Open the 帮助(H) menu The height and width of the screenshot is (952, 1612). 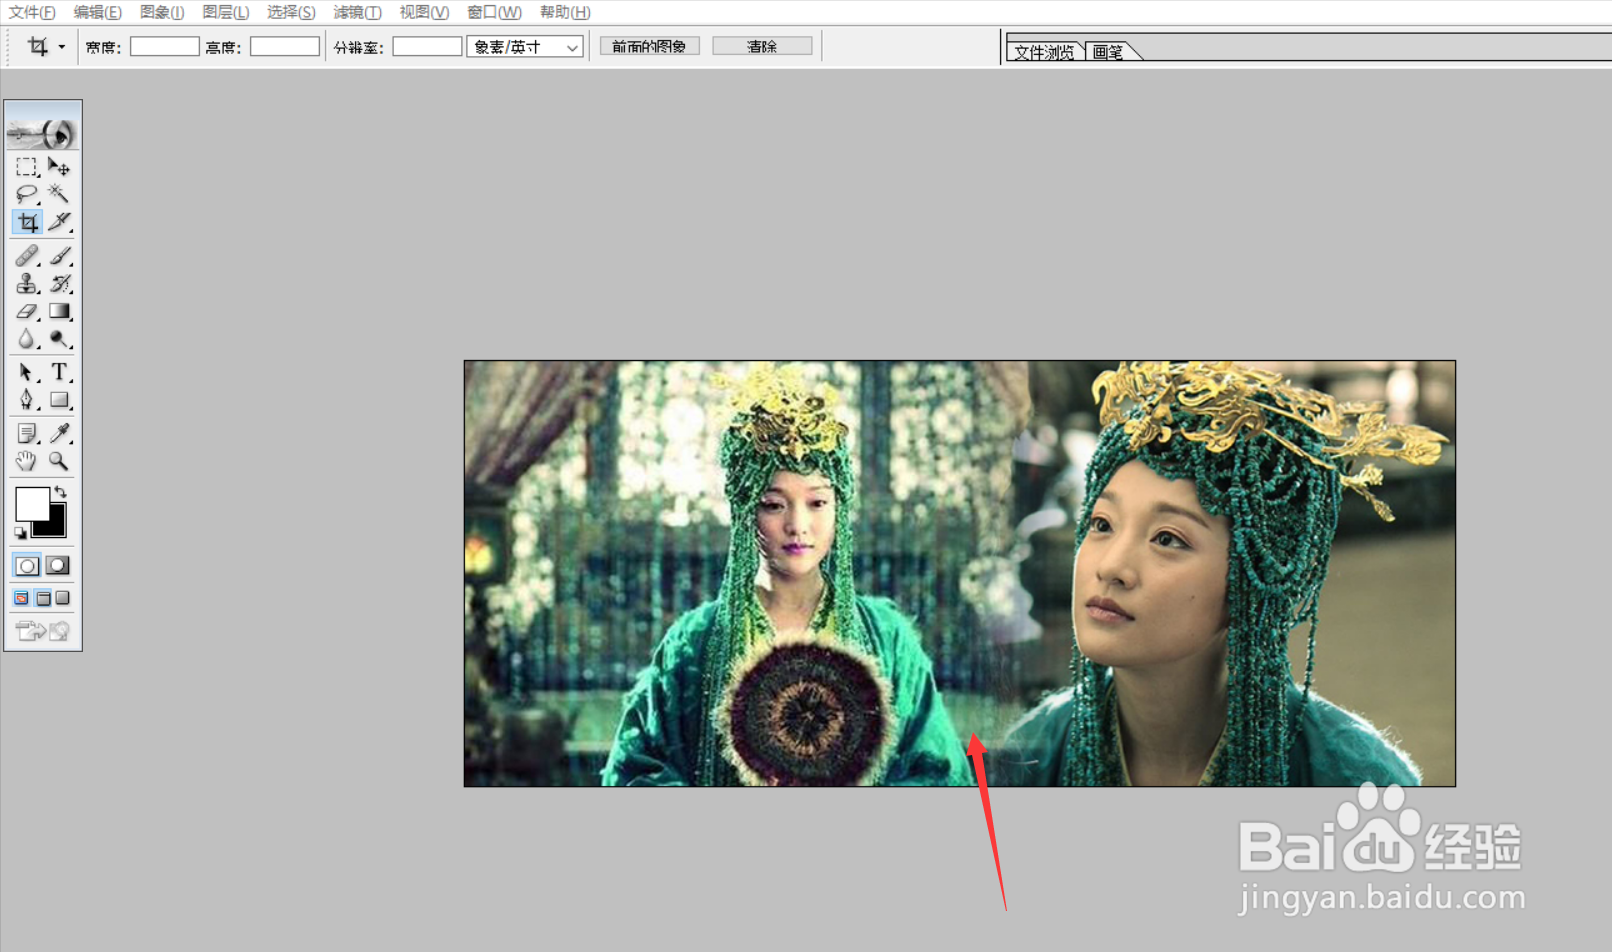click(x=565, y=12)
